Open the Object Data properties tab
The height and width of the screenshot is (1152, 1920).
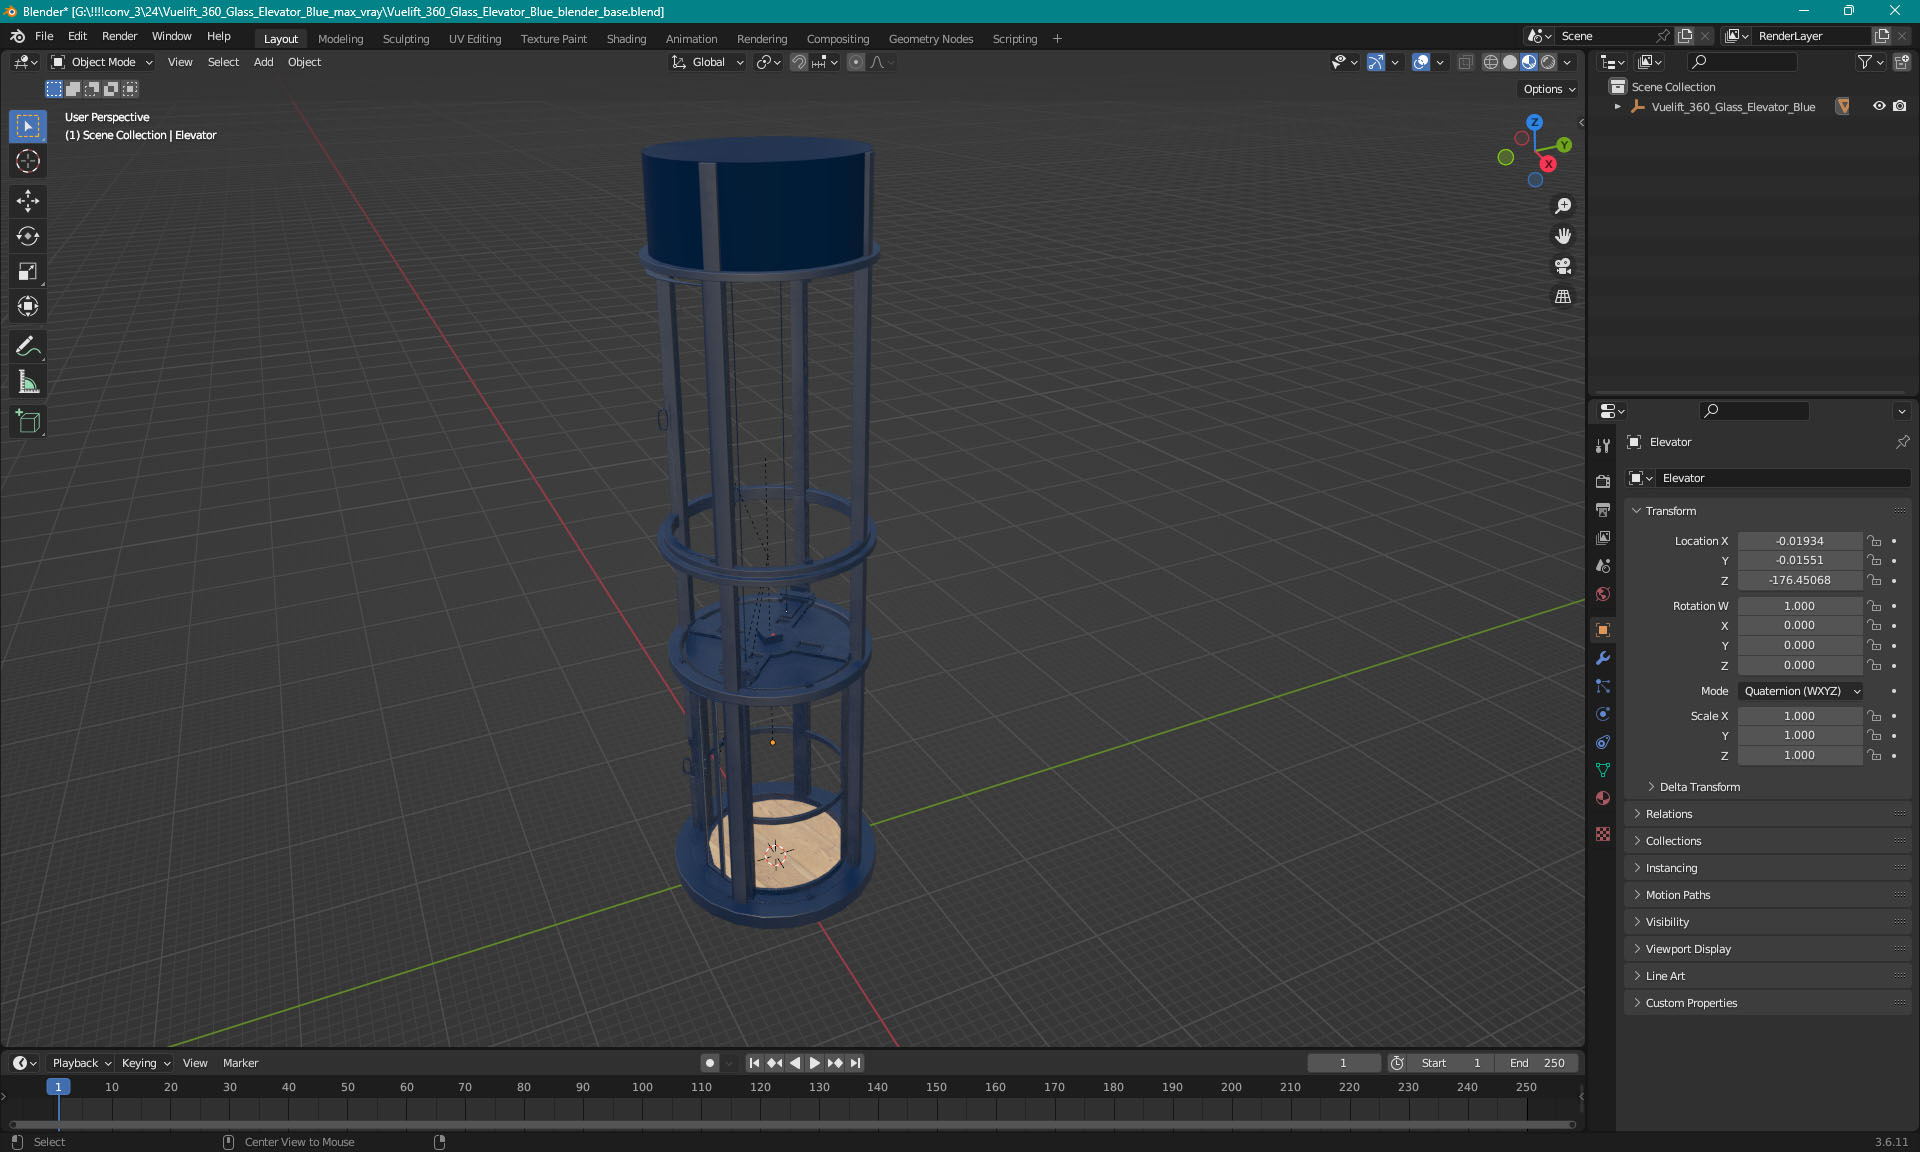tap(1603, 770)
